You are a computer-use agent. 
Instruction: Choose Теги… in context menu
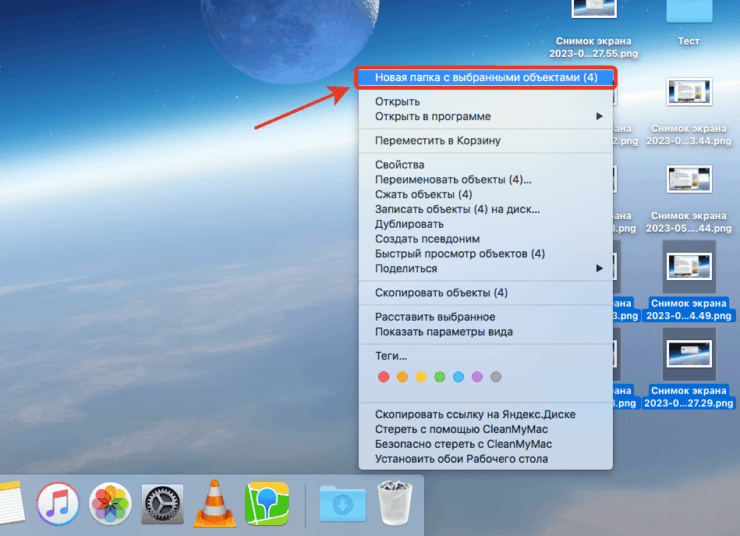pyautogui.click(x=486, y=356)
